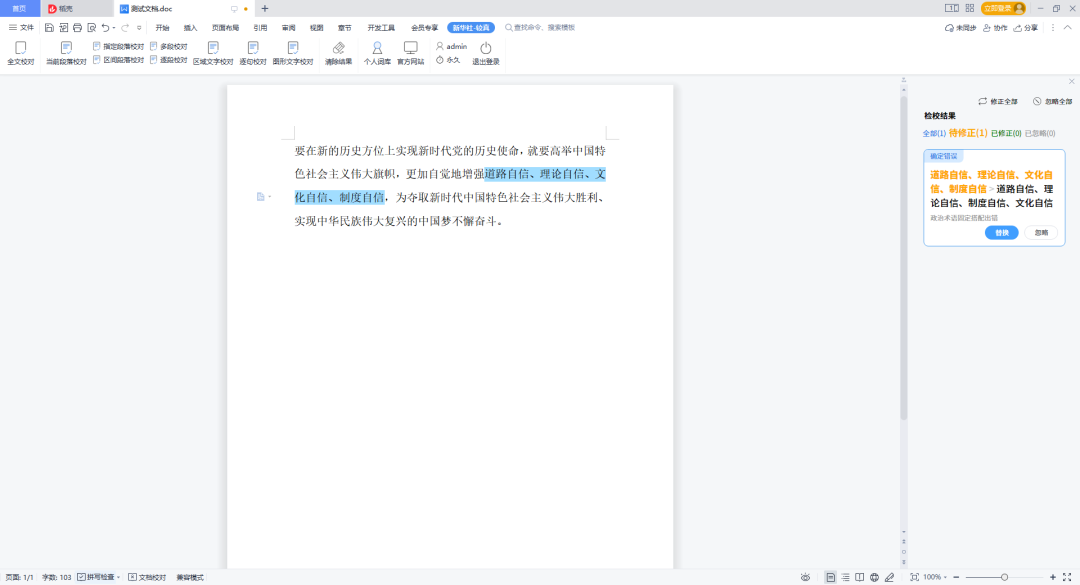Viewport: 1080px width, 585px height.
Task: Start 当前段落校对 current paragraph check
Action: tap(66, 53)
